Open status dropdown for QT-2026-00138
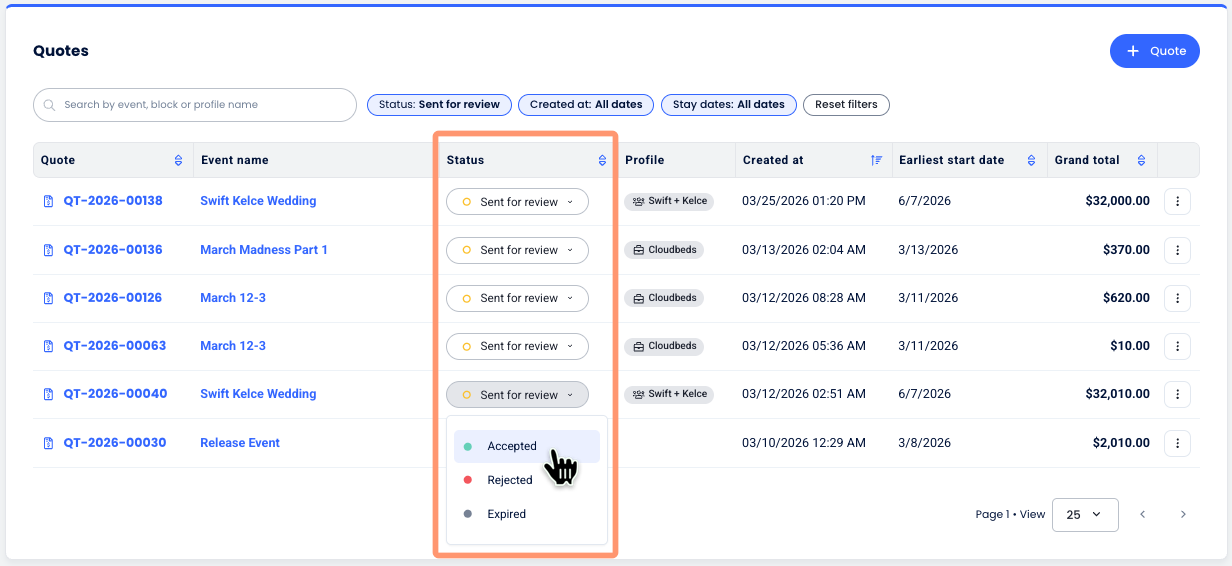The image size is (1232, 566). (517, 202)
